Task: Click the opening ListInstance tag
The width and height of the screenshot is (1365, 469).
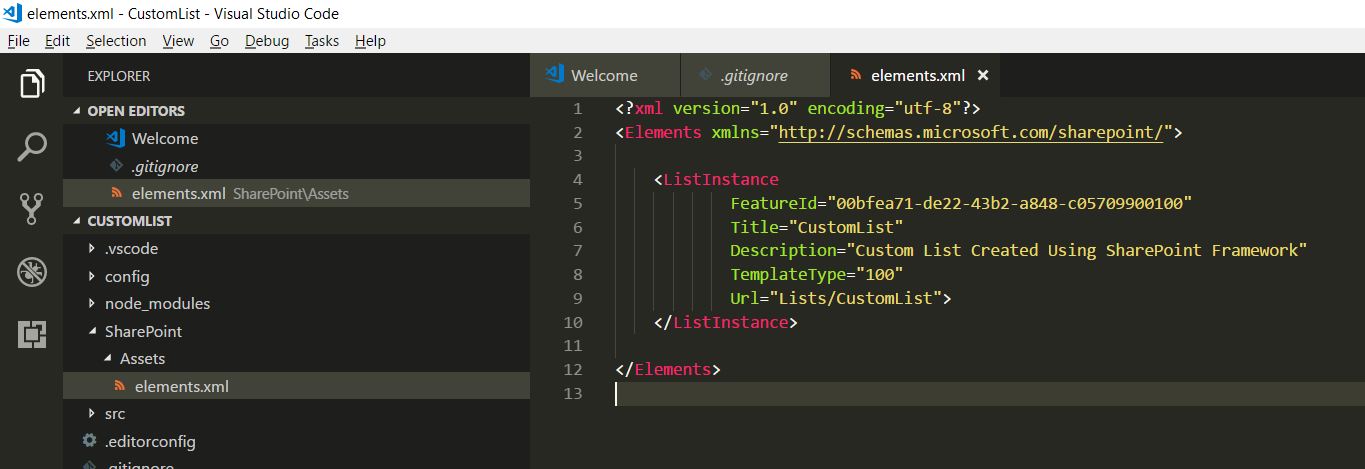Action: tap(716, 180)
